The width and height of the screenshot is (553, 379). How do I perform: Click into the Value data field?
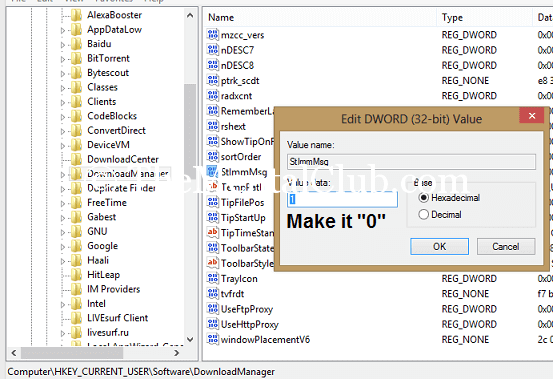pos(342,199)
